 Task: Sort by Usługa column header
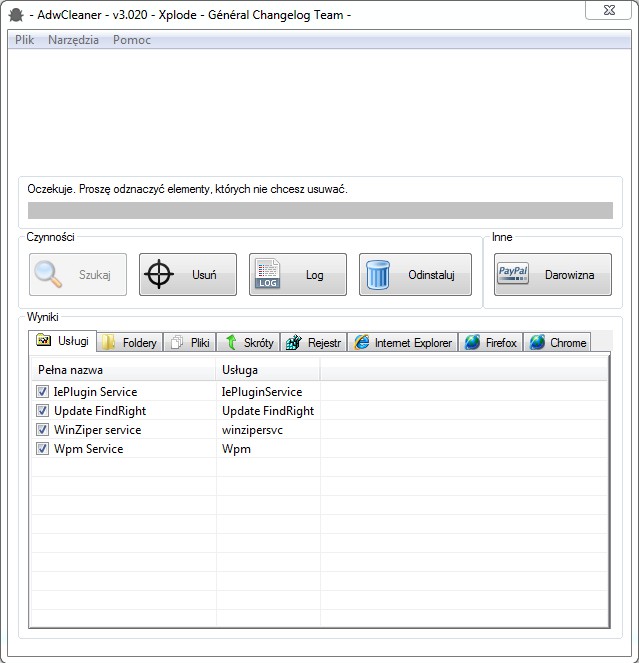tap(268, 370)
